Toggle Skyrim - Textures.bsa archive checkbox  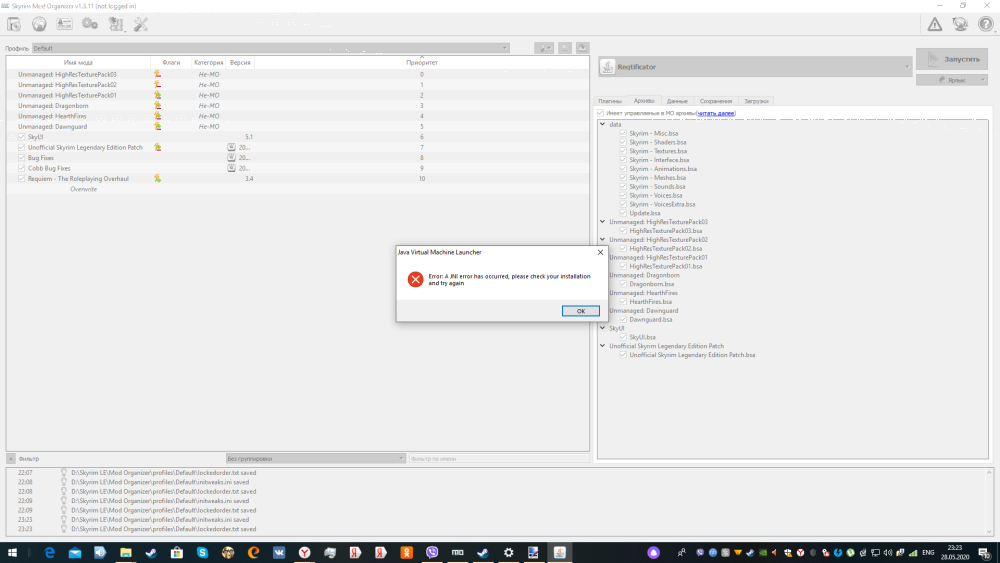point(623,151)
